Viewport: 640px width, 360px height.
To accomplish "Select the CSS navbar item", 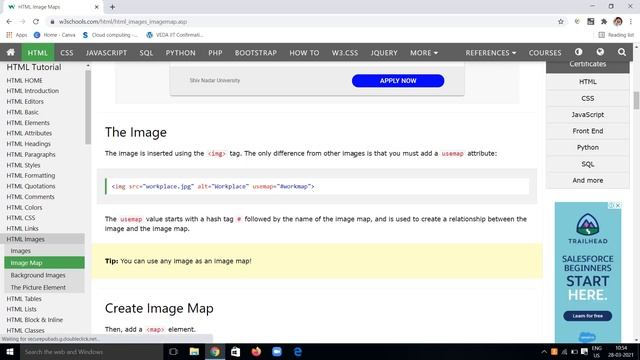I will [67, 53].
